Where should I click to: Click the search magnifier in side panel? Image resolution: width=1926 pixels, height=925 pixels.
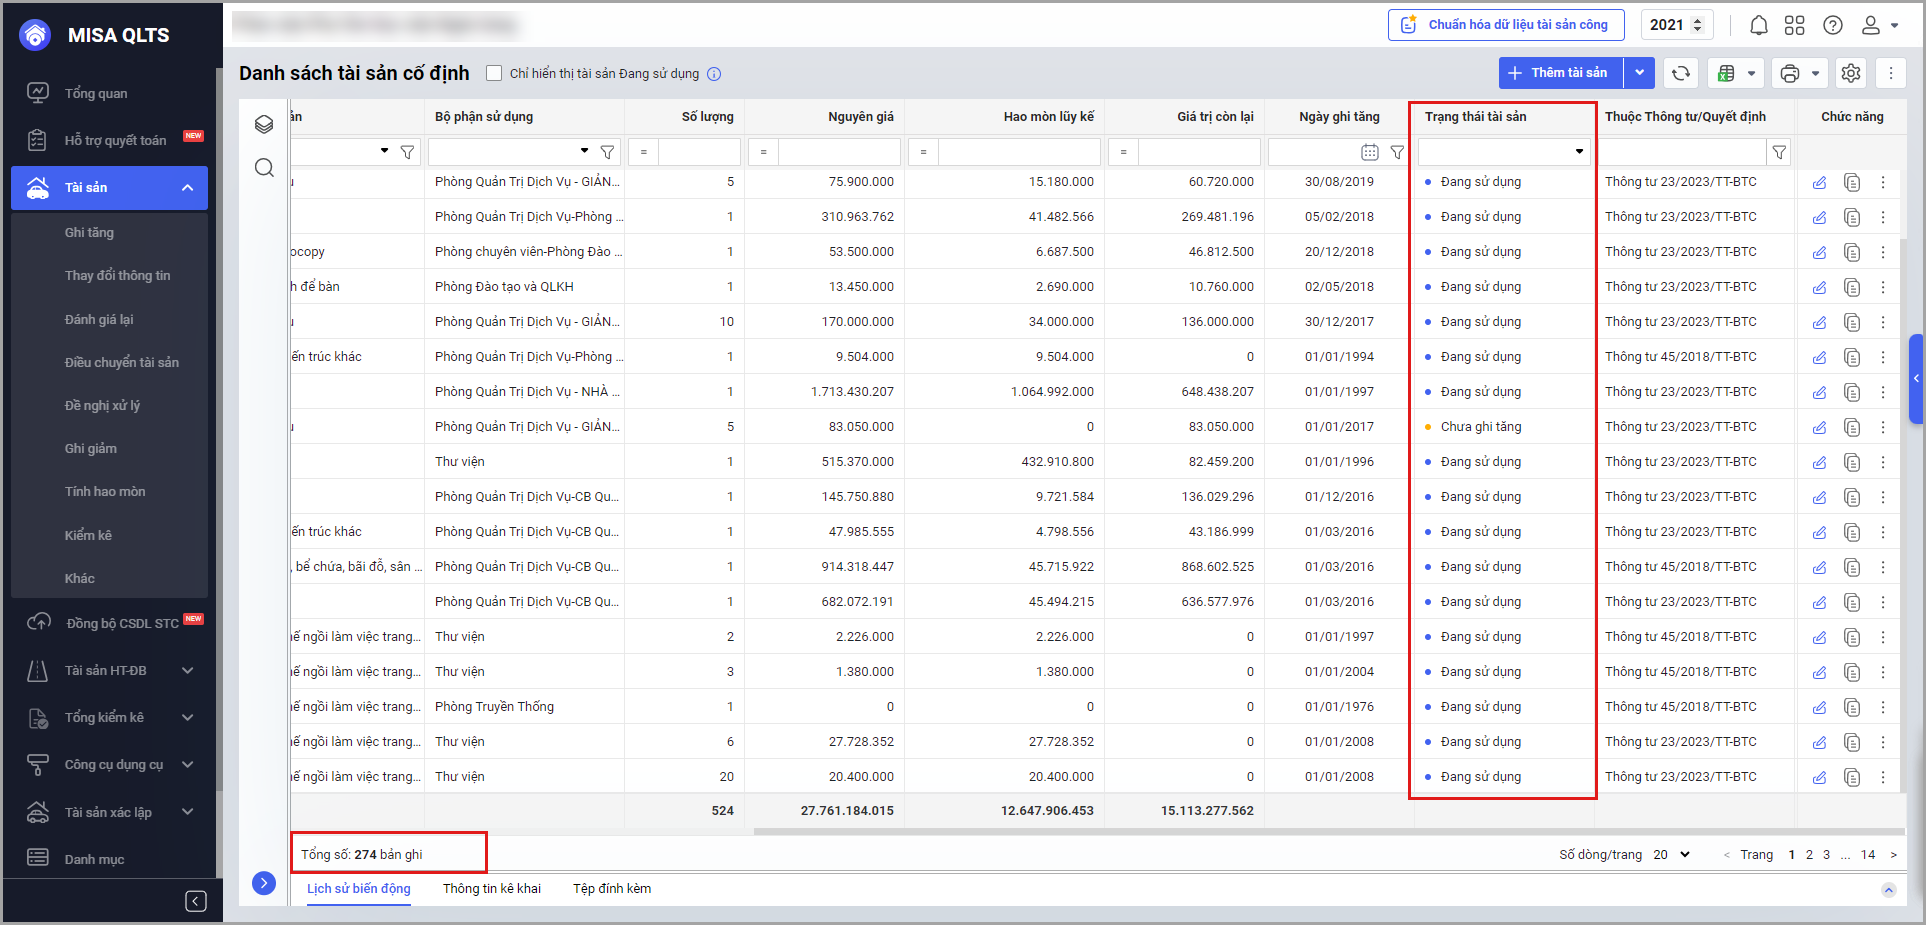point(264,167)
